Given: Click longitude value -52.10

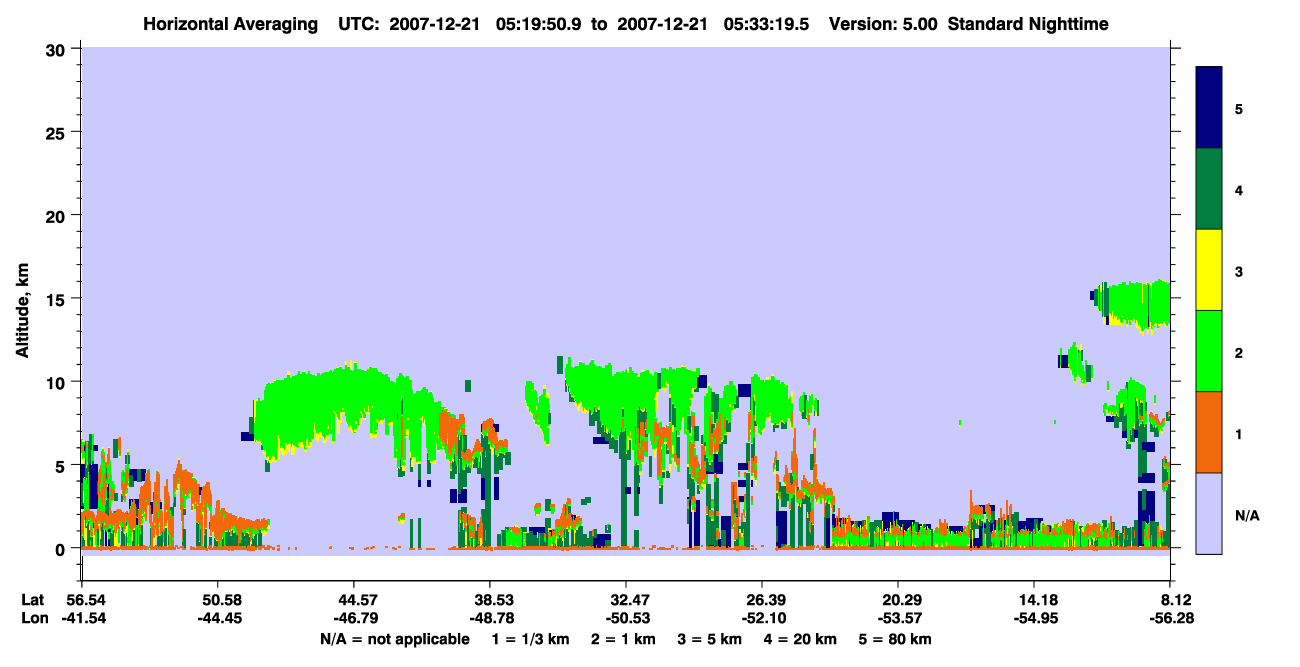Looking at the screenshot, I should point(762,618).
